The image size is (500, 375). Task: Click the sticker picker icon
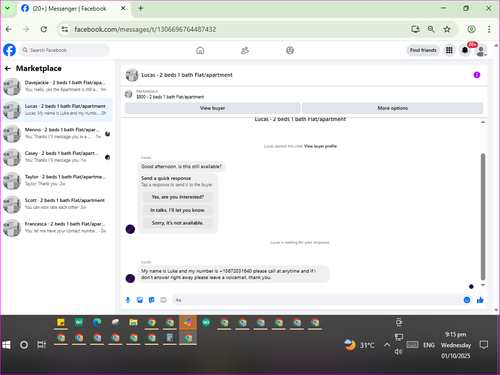[x=151, y=300]
